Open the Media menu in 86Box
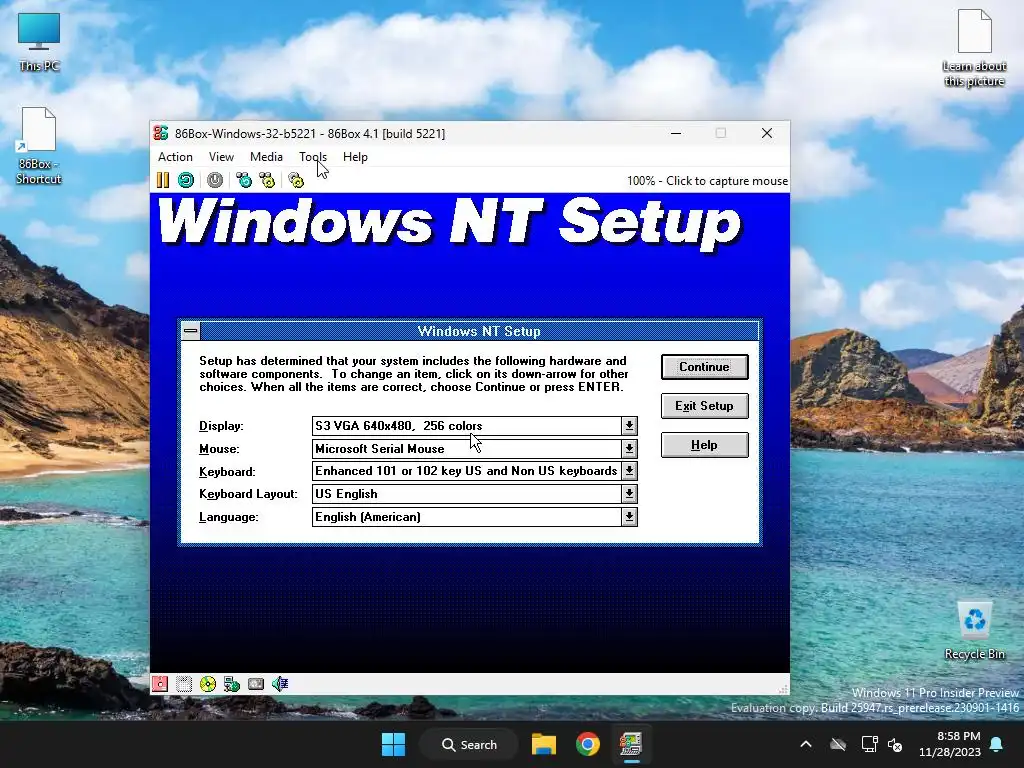The height and width of the screenshot is (768, 1024). [x=266, y=157]
